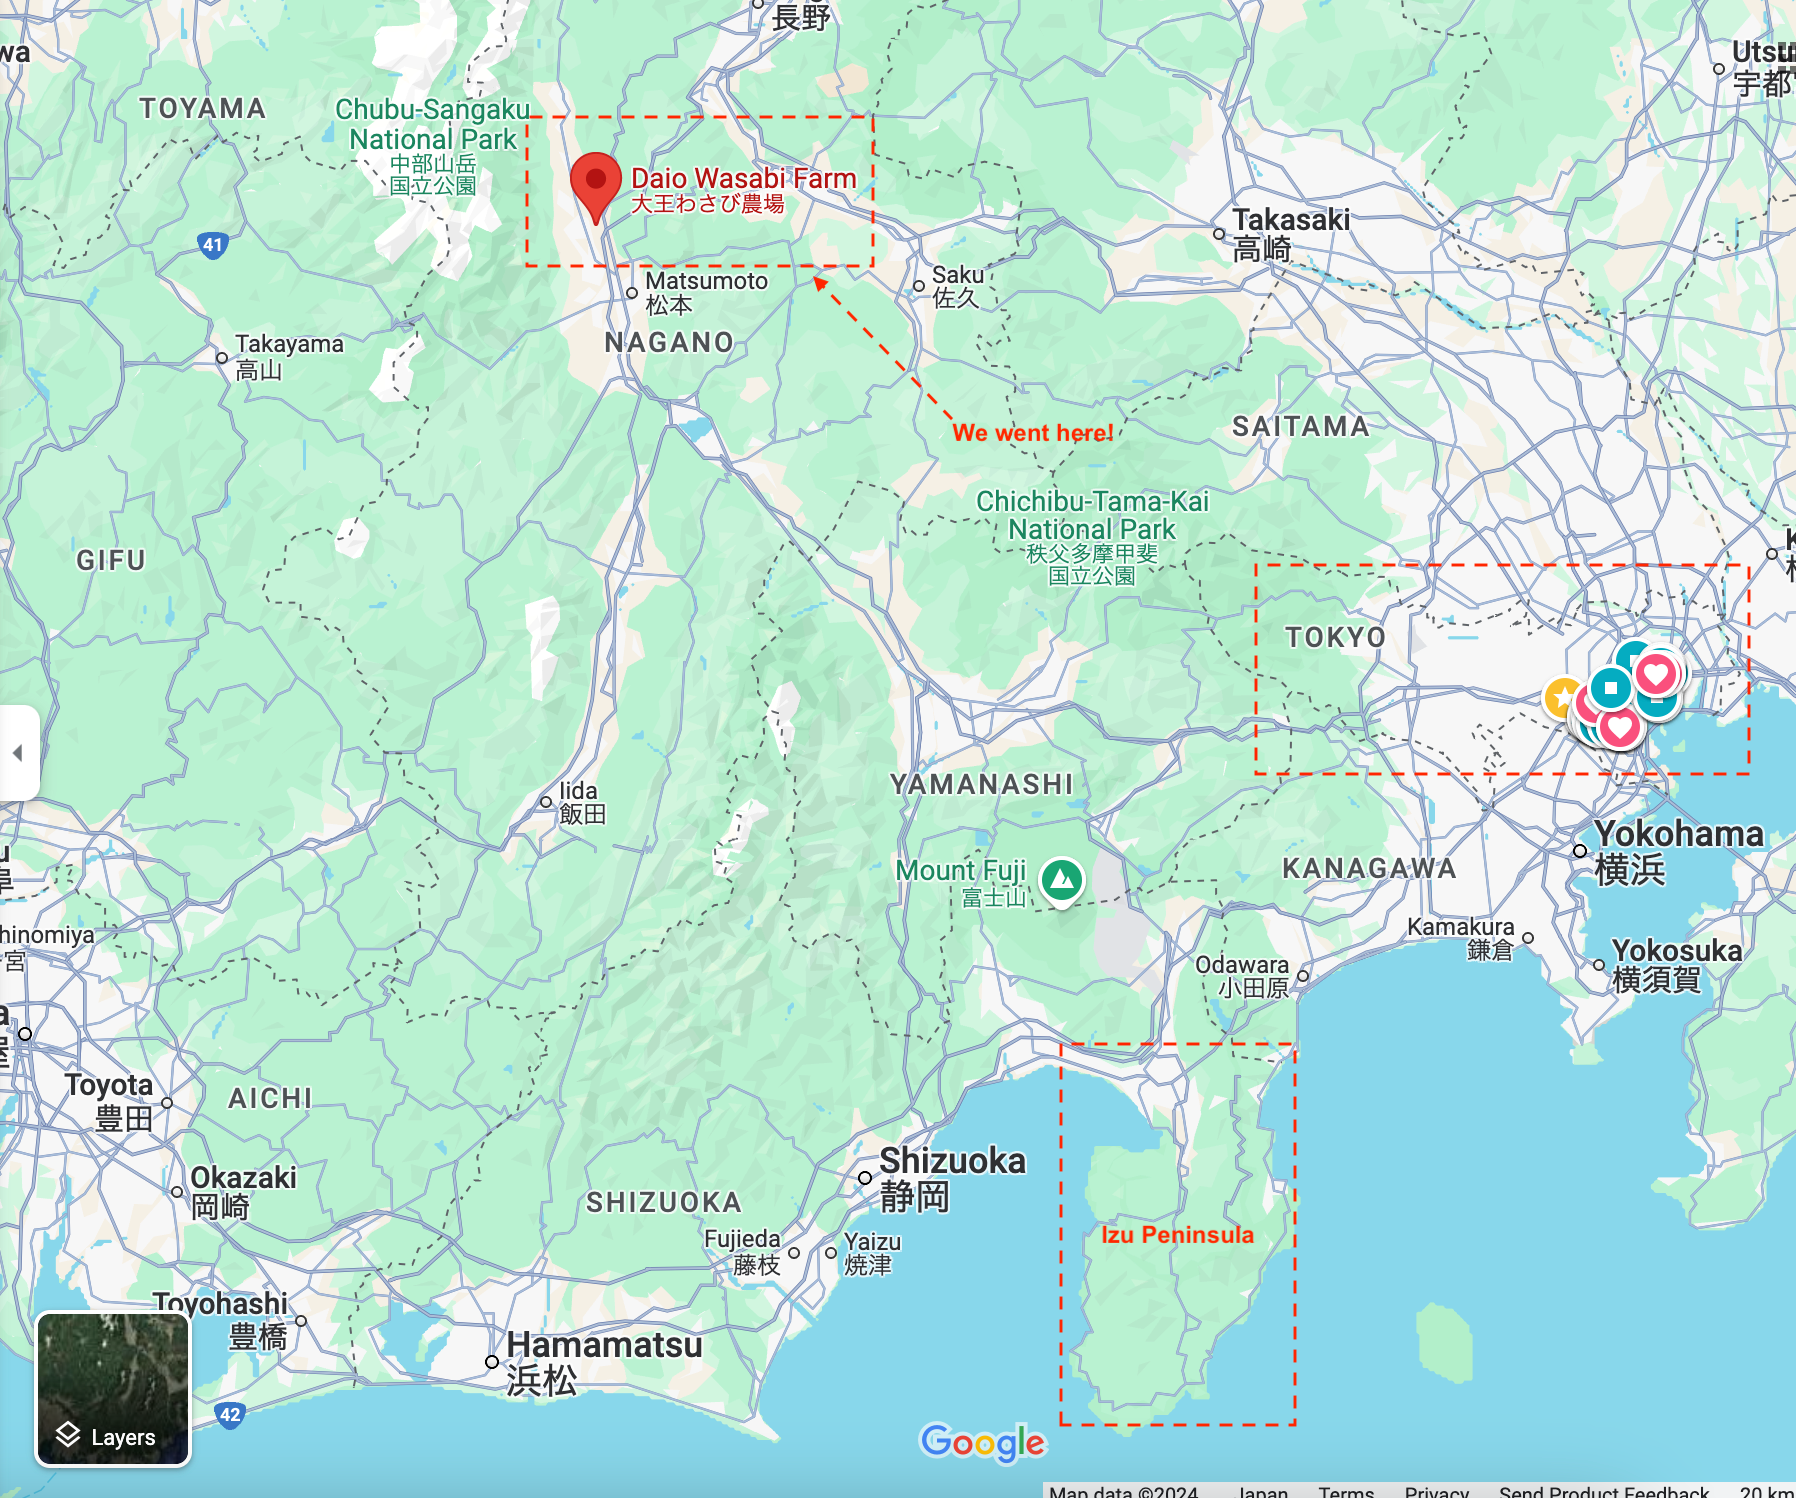
Task: Click the Odawara city dot marker
Action: 1303,976
